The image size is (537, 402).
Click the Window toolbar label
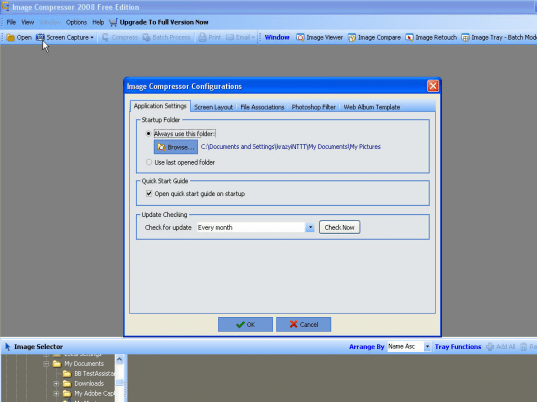277,37
